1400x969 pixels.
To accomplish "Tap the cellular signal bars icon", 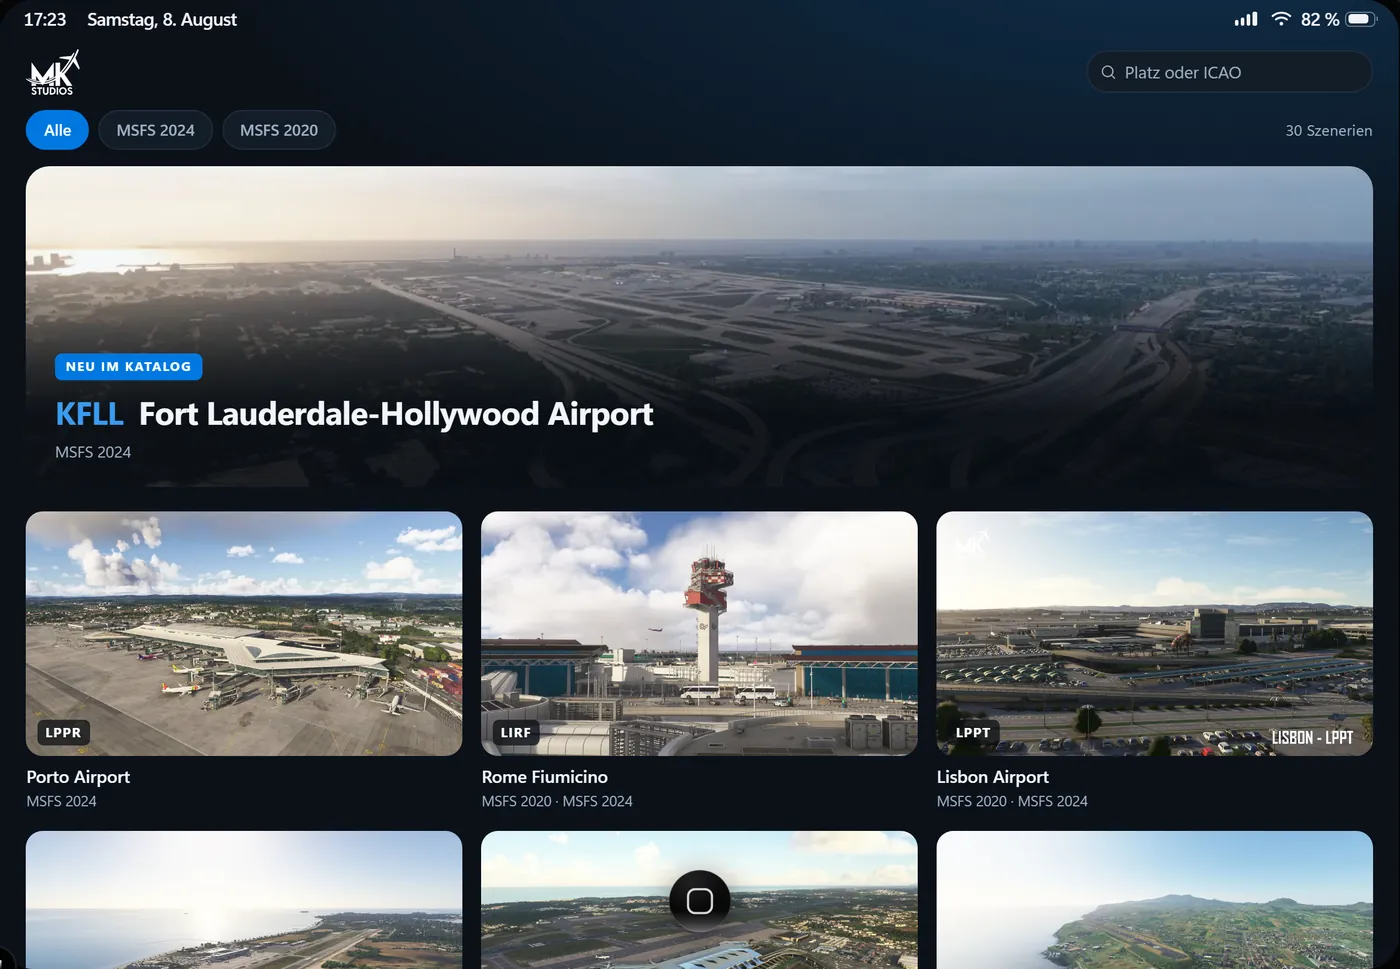I will [1246, 19].
